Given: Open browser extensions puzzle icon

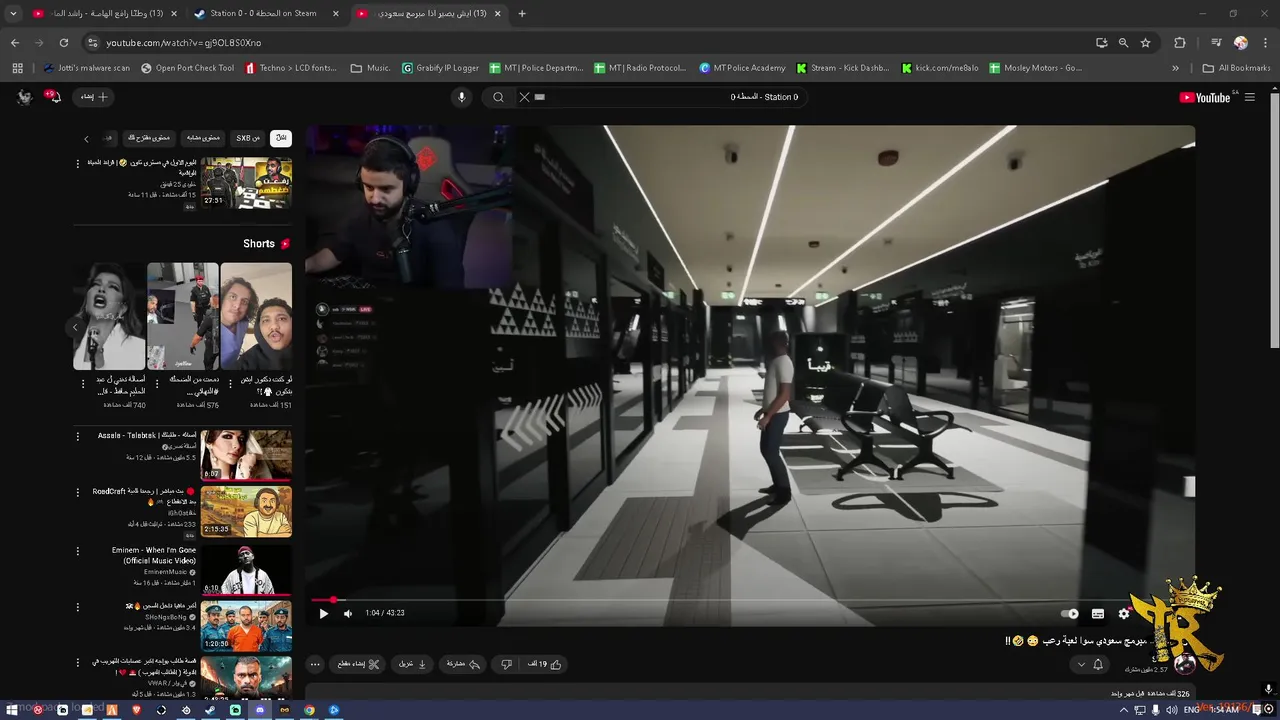Looking at the screenshot, I should [x=1180, y=43].
